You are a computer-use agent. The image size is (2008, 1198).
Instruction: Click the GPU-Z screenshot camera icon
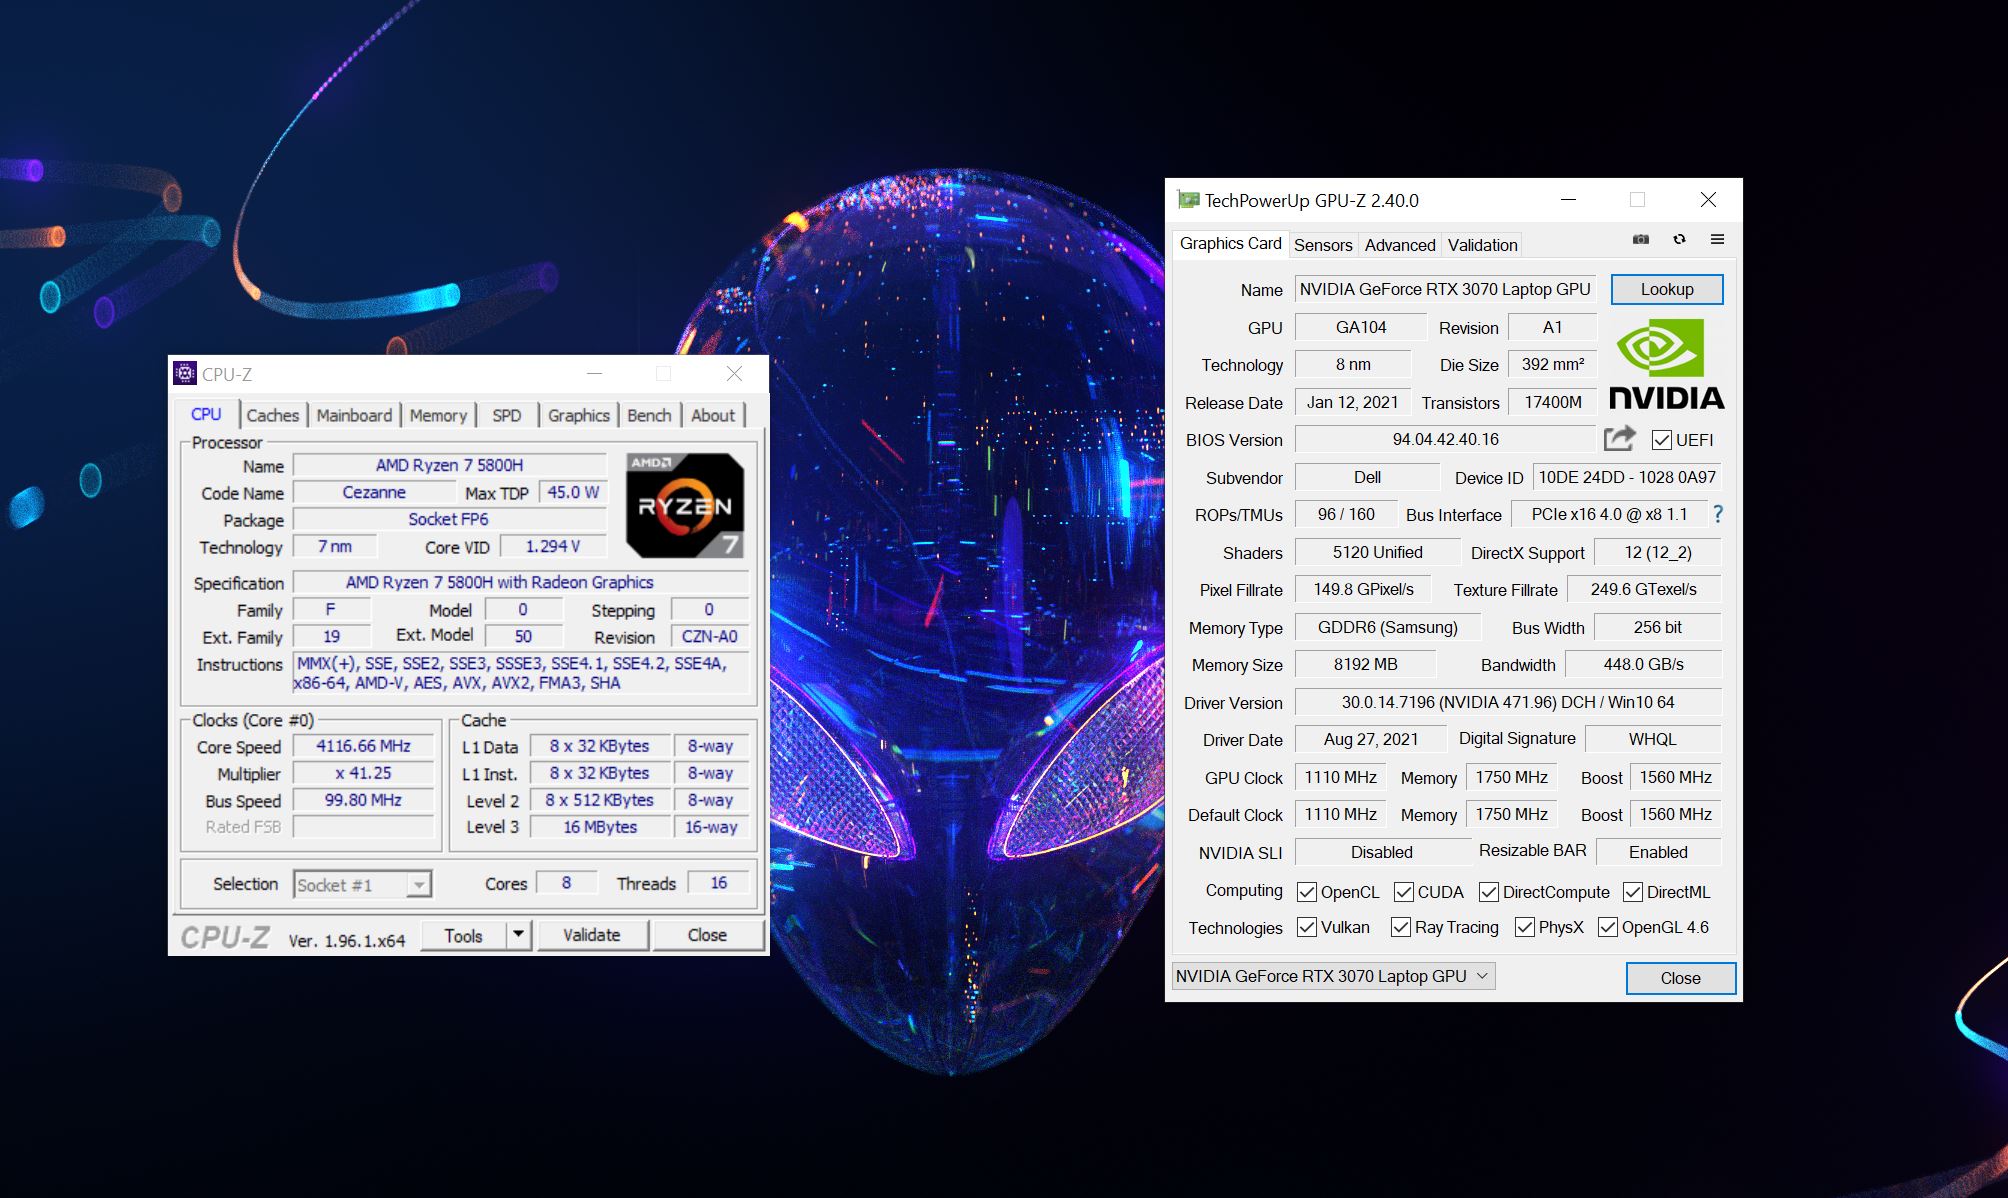coord(1641,240)
